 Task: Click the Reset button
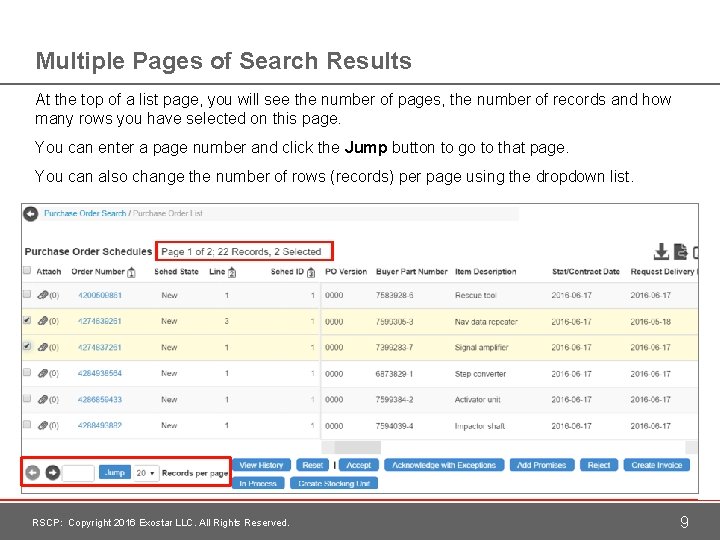point(313,465)
